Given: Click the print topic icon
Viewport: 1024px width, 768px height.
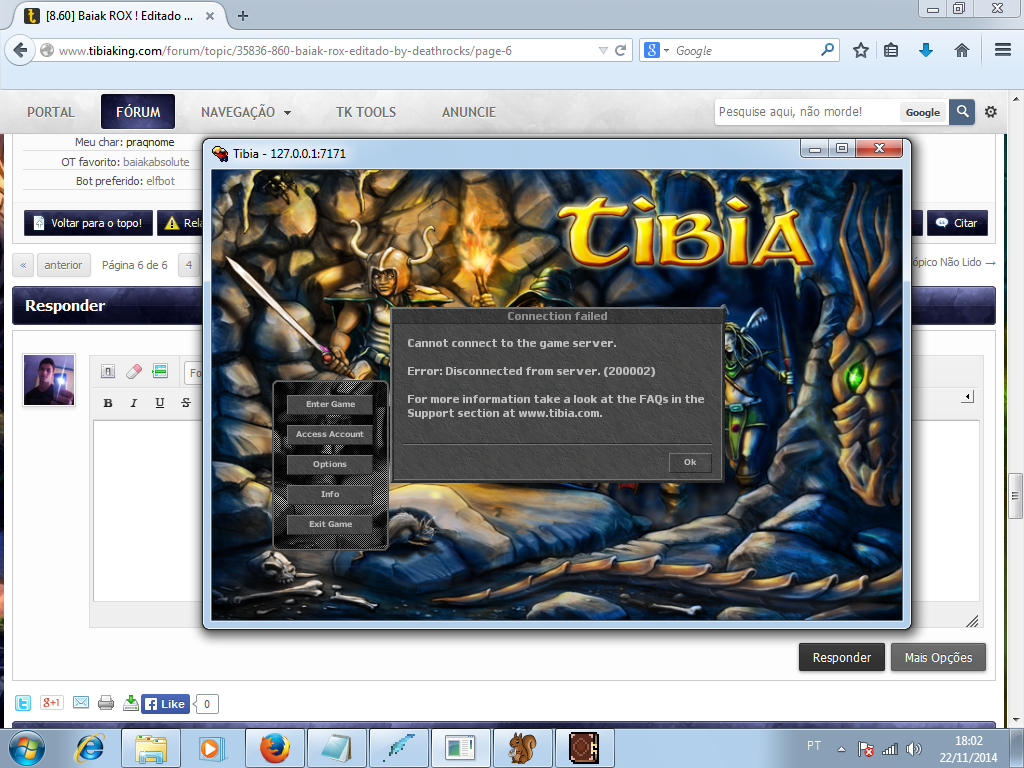Looking at the screenshot, I should (106, 703).
